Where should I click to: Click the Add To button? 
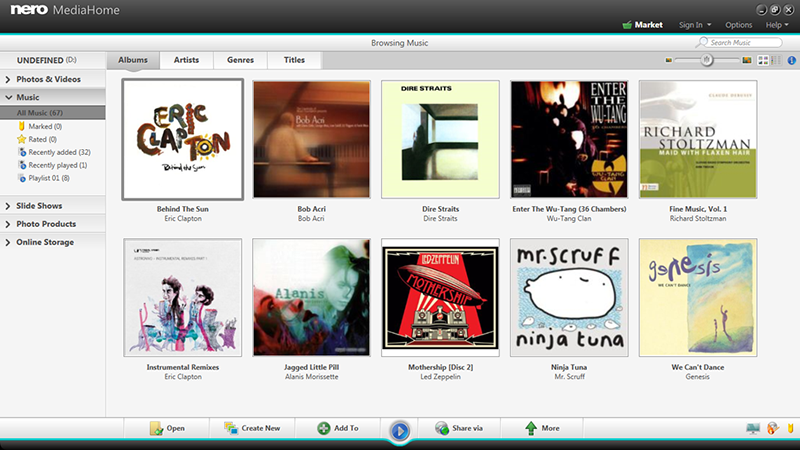(338, 428)
